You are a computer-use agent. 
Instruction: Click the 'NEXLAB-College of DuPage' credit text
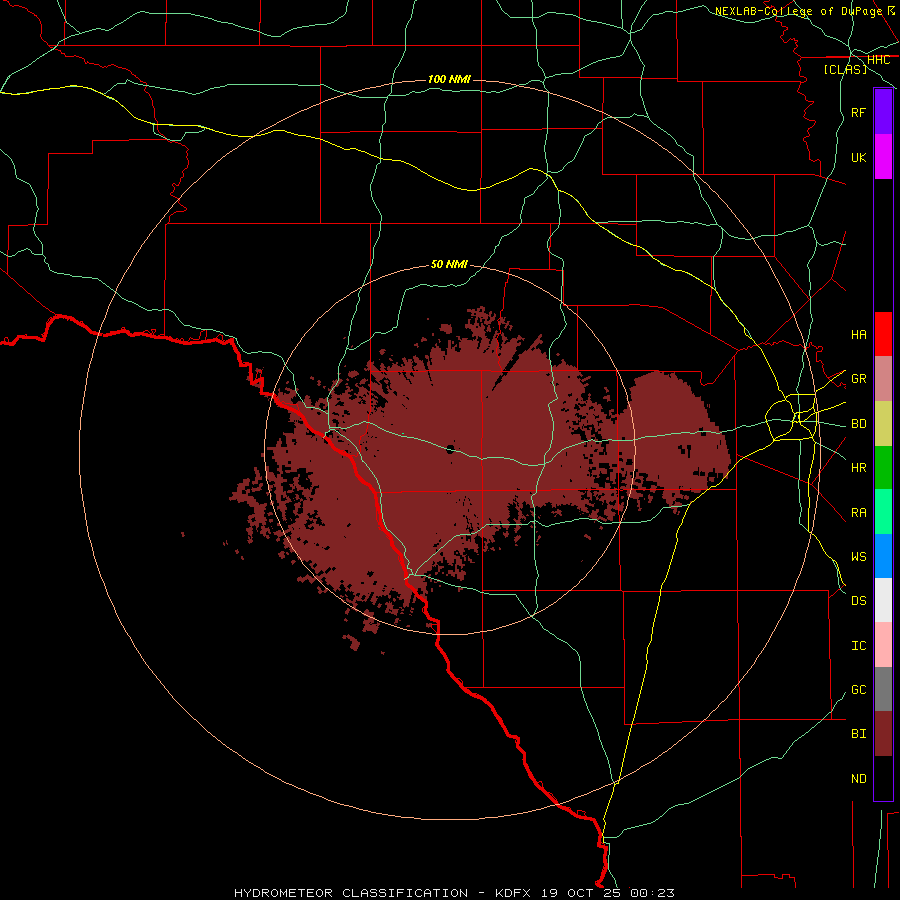coord(798,11)
